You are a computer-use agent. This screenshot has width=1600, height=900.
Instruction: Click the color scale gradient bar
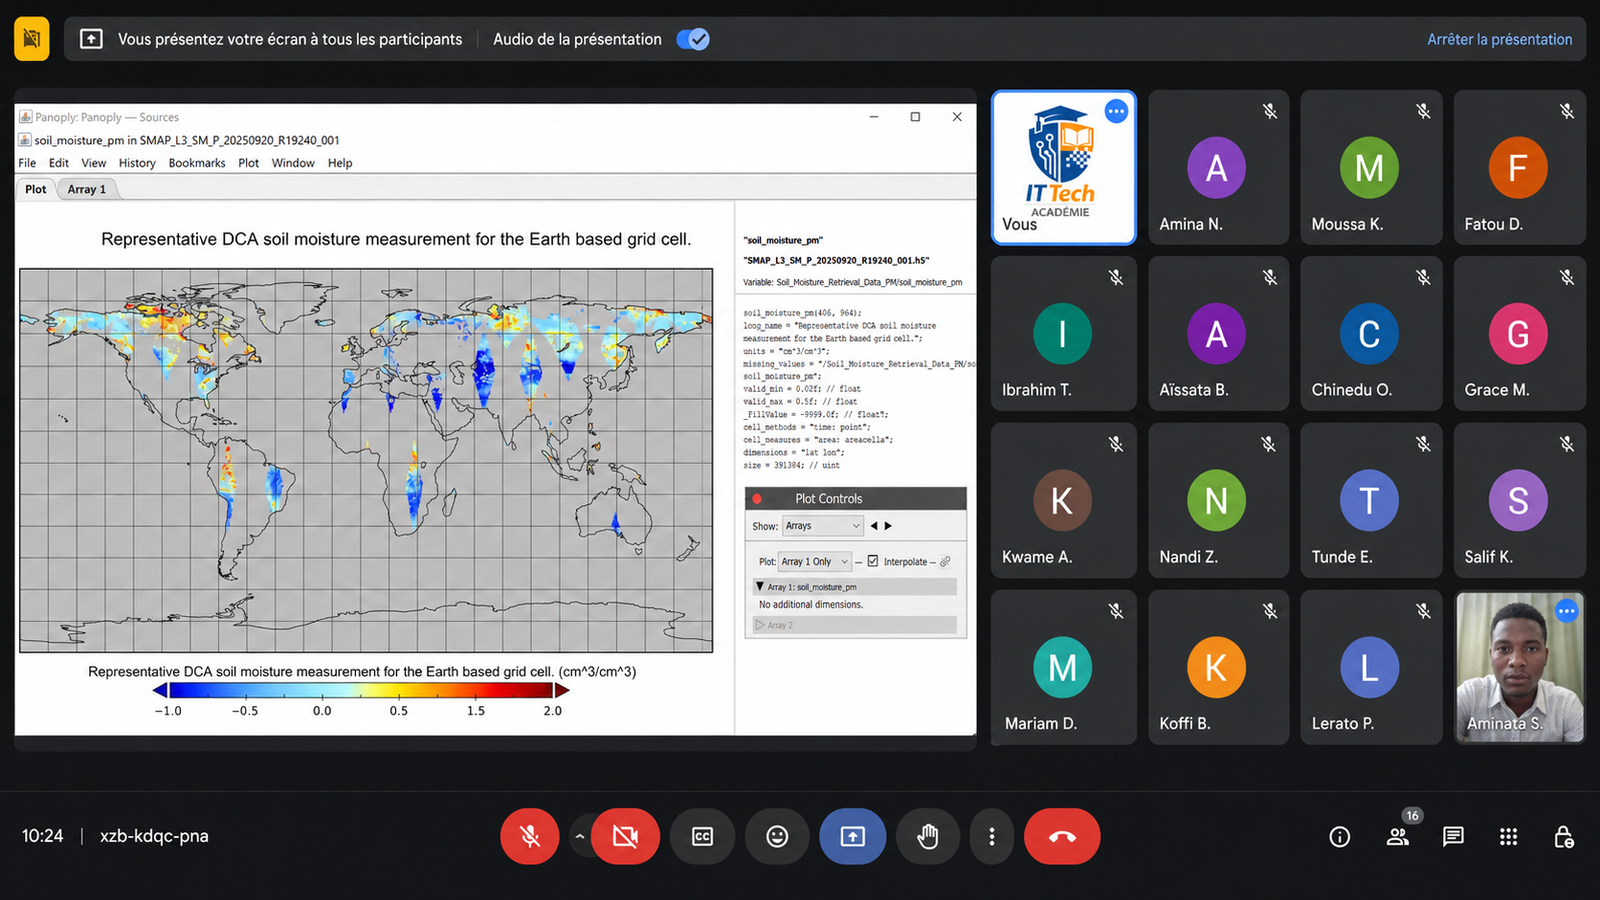pyautogui.click(x=361, y=690)
